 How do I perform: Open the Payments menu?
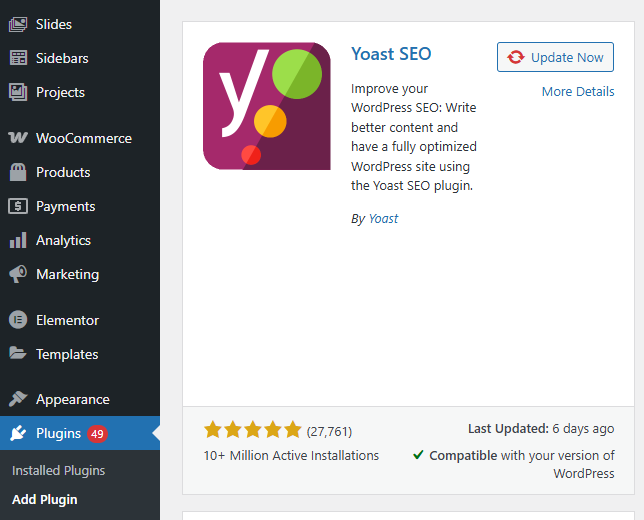pyautogui.click(x=80, y=206)
